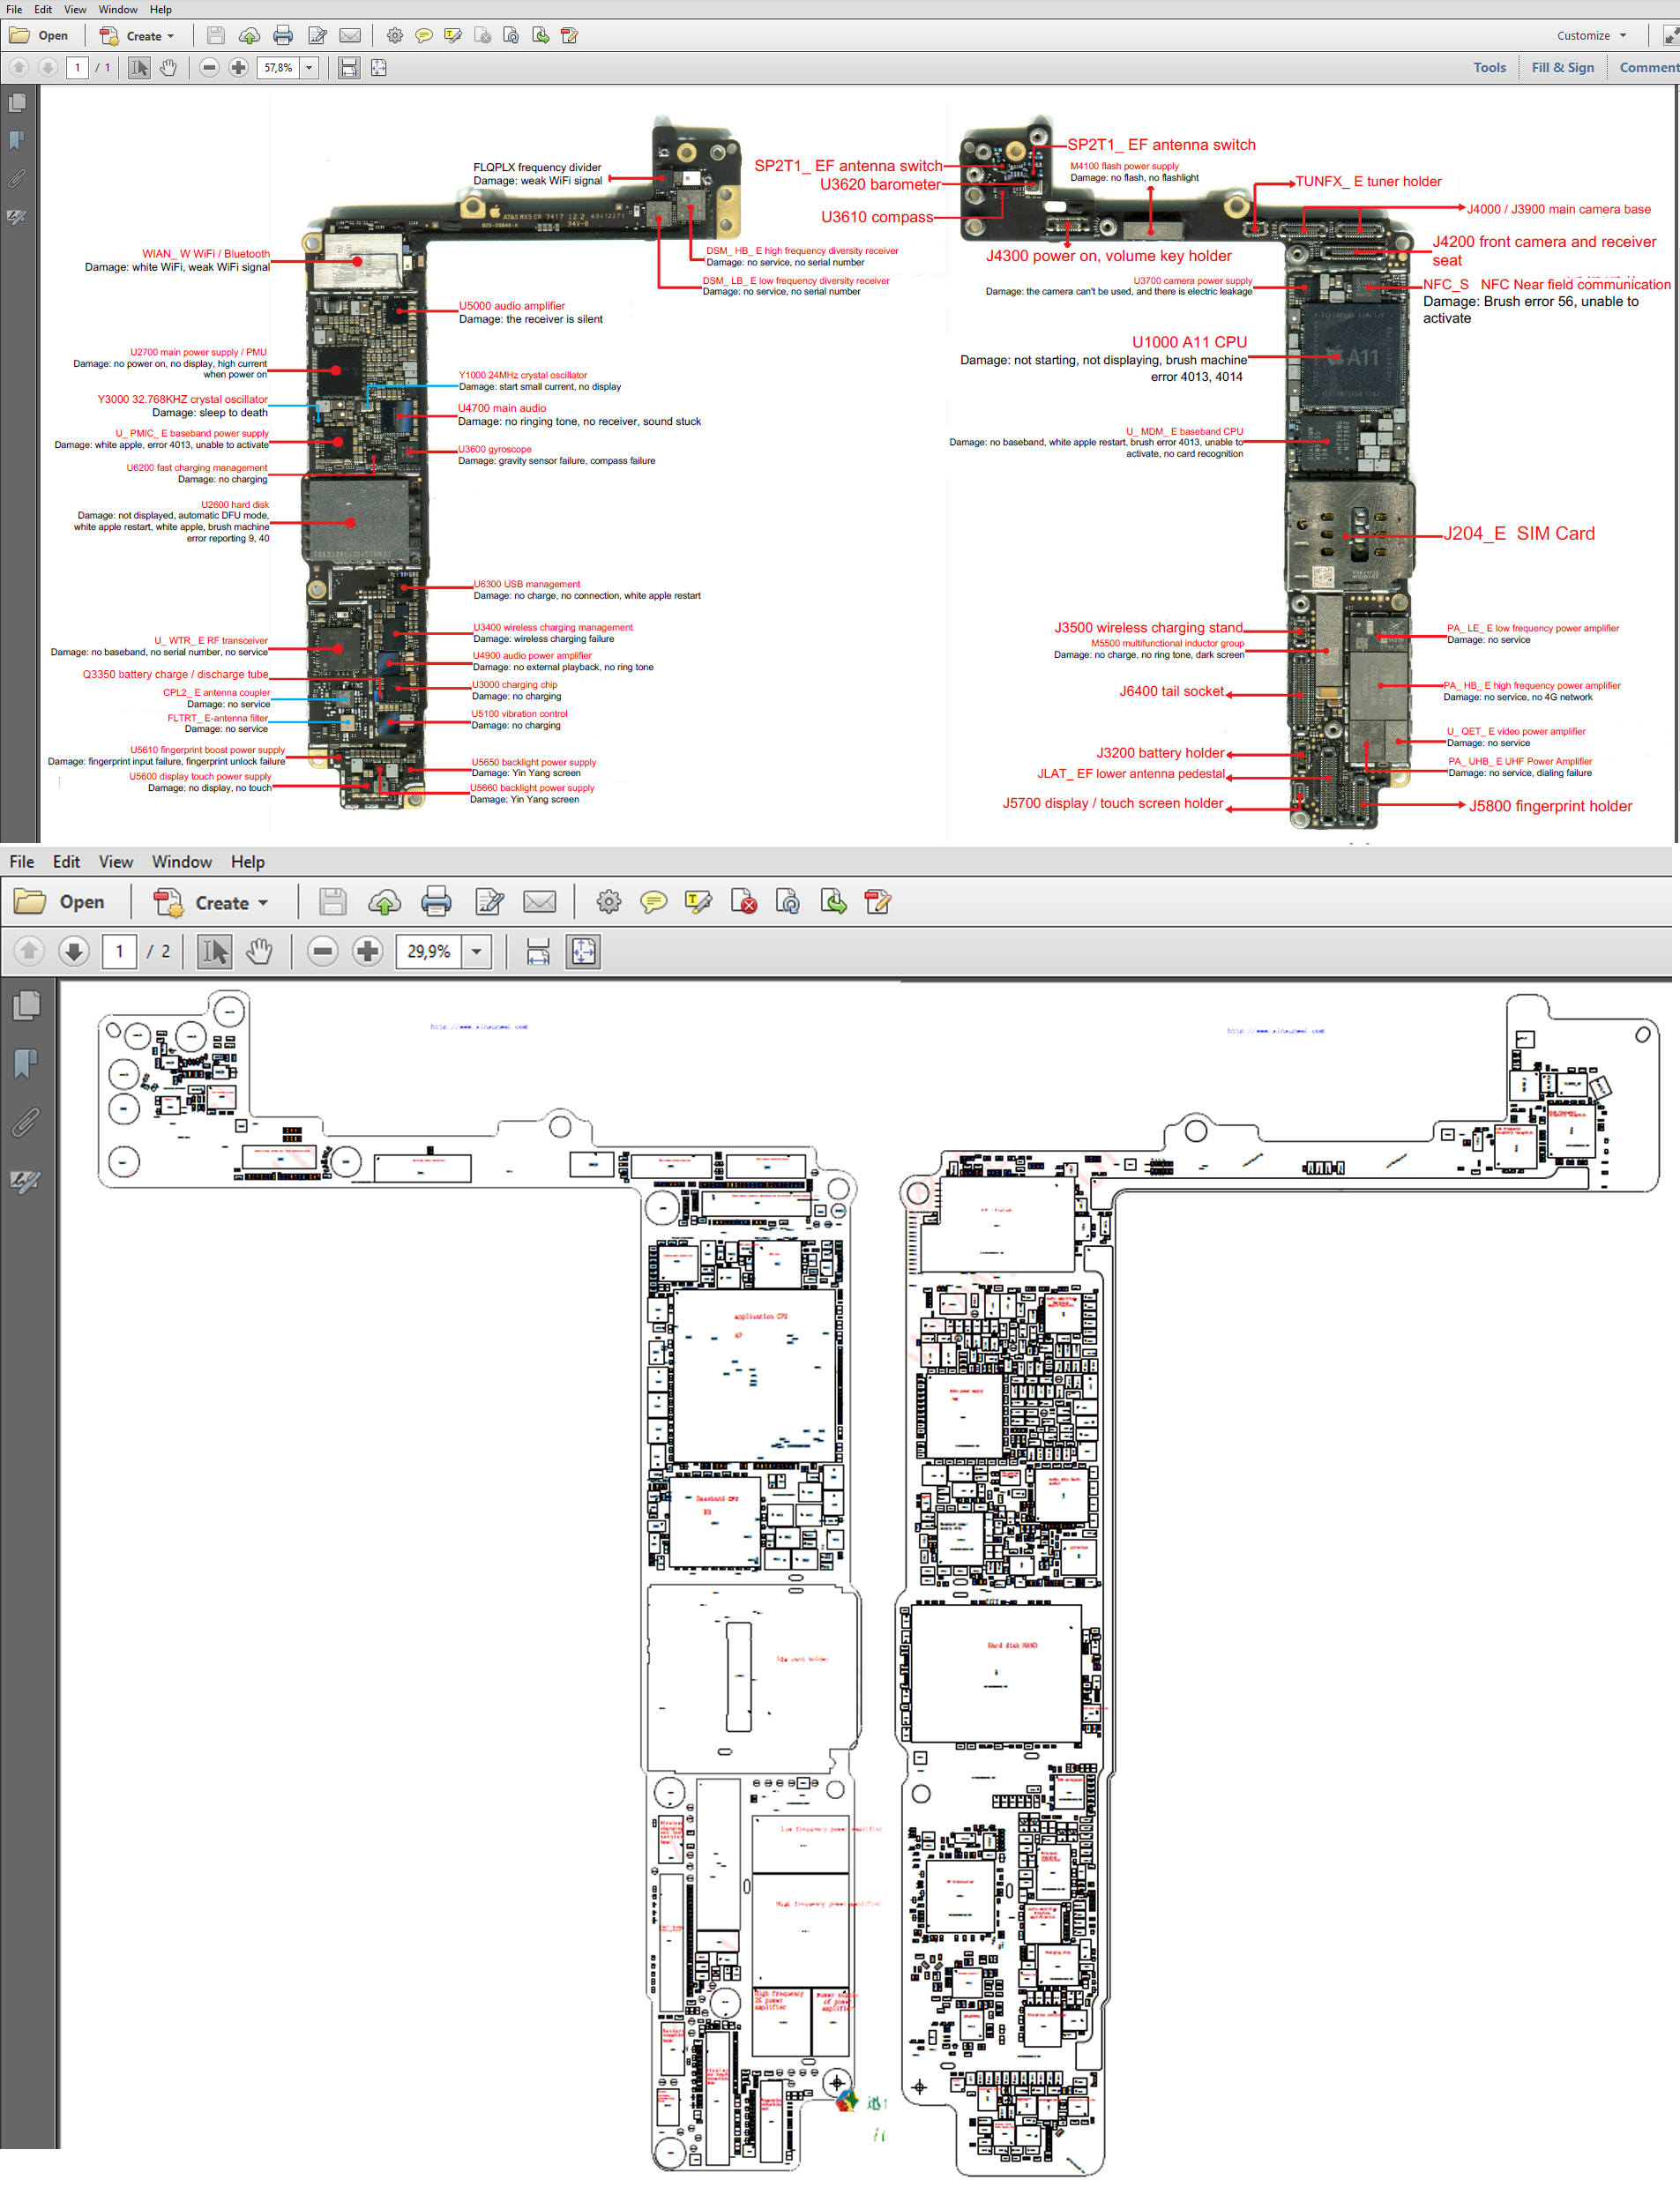Expand the Customize dropdown
The height and width of the screenshot is (2187, 1680).
1591,36
